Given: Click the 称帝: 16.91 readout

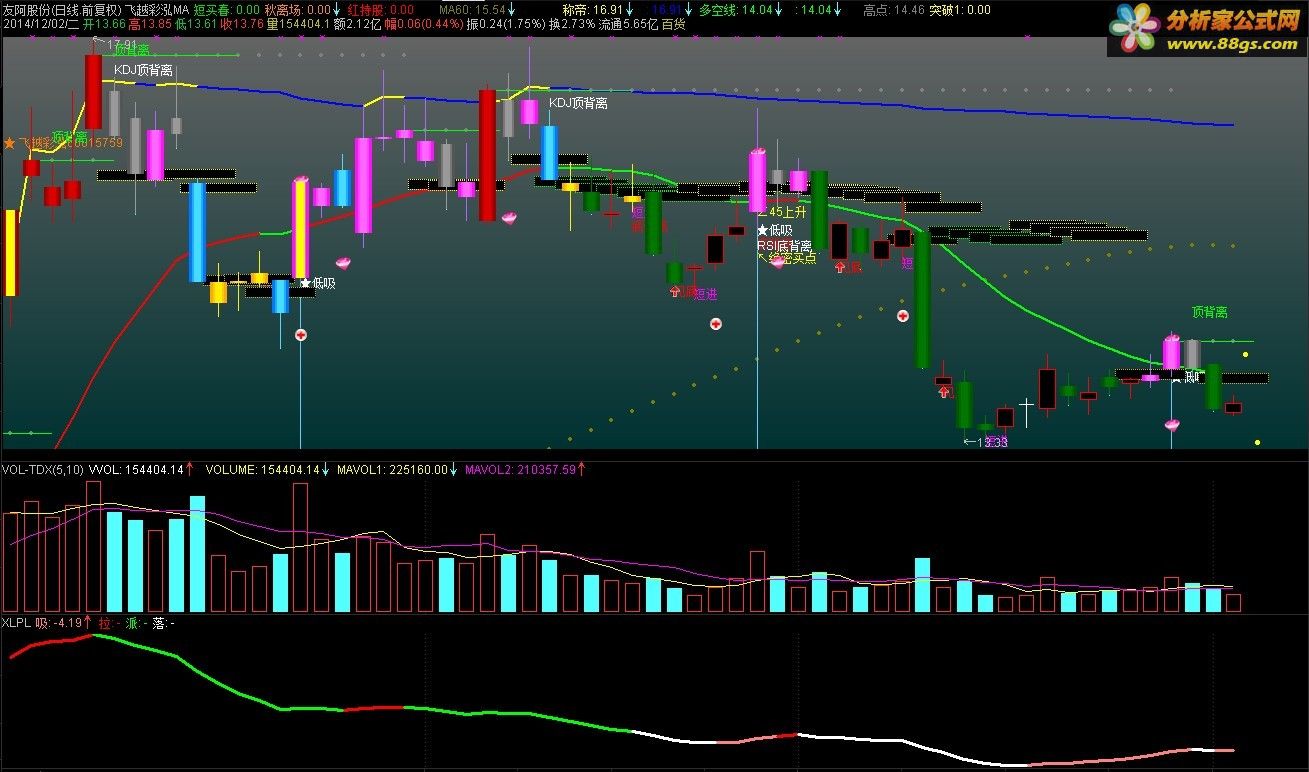Looking at the screenshot, I should 593,9.
